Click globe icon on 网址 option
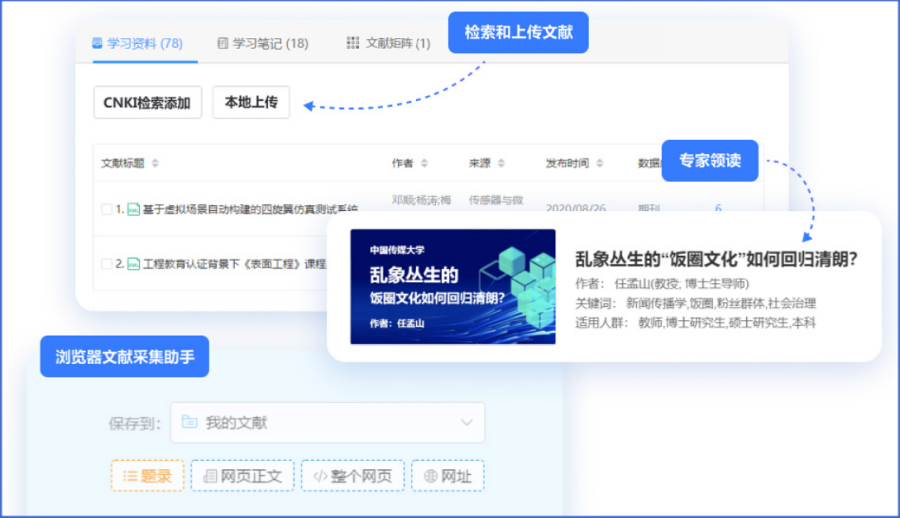The width and height of the screenshot is (900, 518). pos(430,476)
